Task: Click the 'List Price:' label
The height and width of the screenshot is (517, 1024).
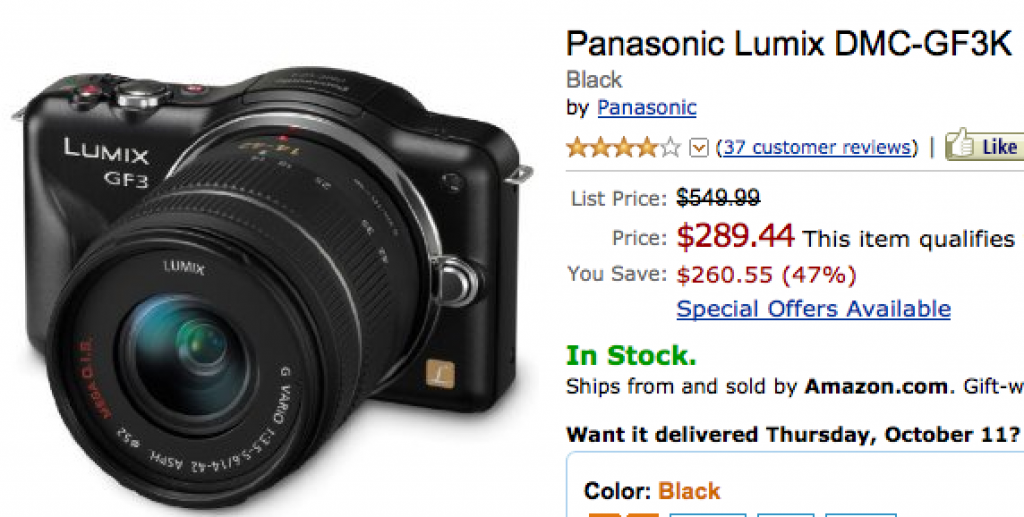Action: tap(618, 199)
